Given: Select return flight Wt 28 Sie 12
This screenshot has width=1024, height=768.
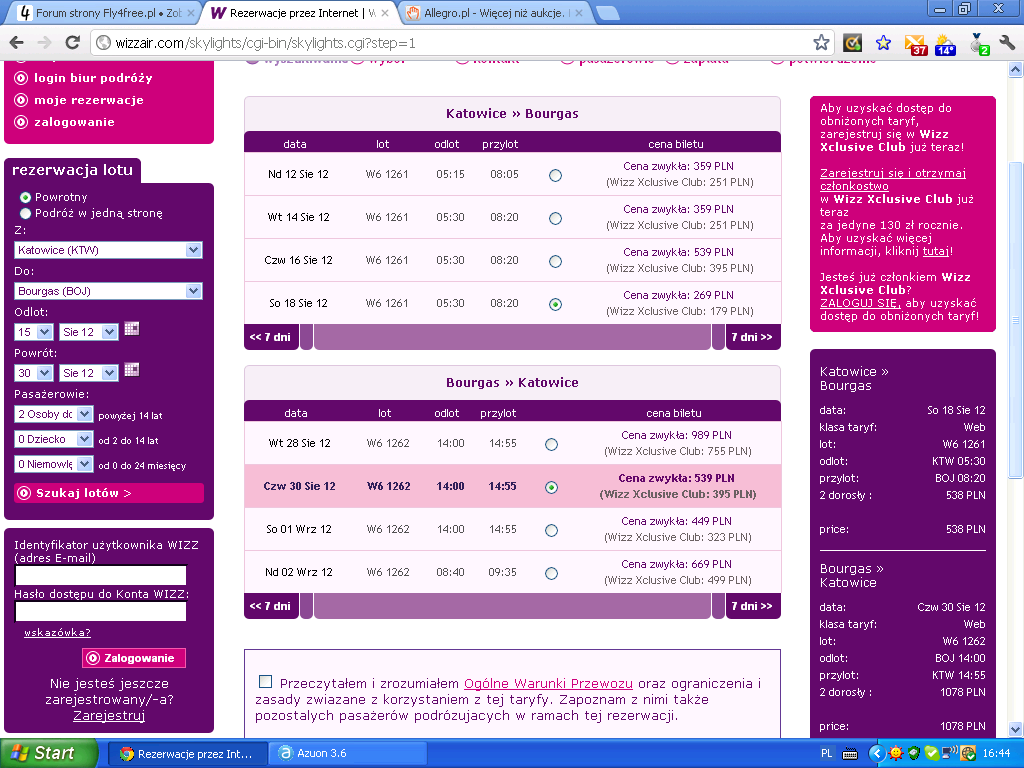Looking at the screenshot, I should pyautogui.click(x=551, y=444).
